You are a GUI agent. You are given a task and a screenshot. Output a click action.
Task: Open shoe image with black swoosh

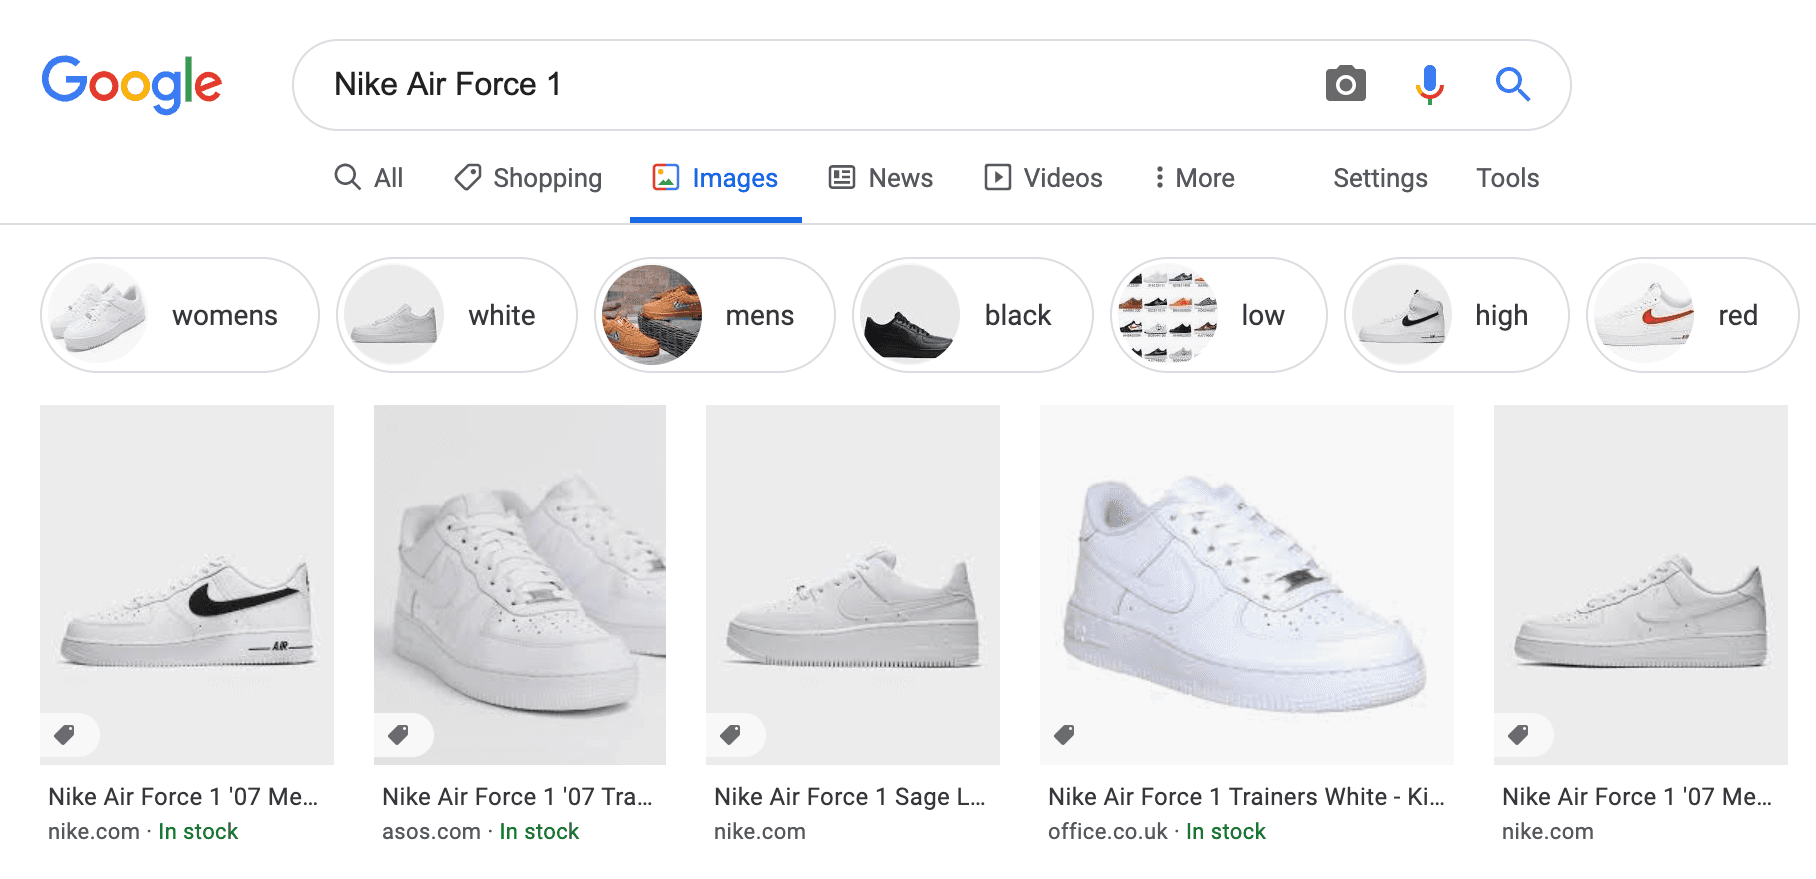pyautogui.click(x=187, y=585)
